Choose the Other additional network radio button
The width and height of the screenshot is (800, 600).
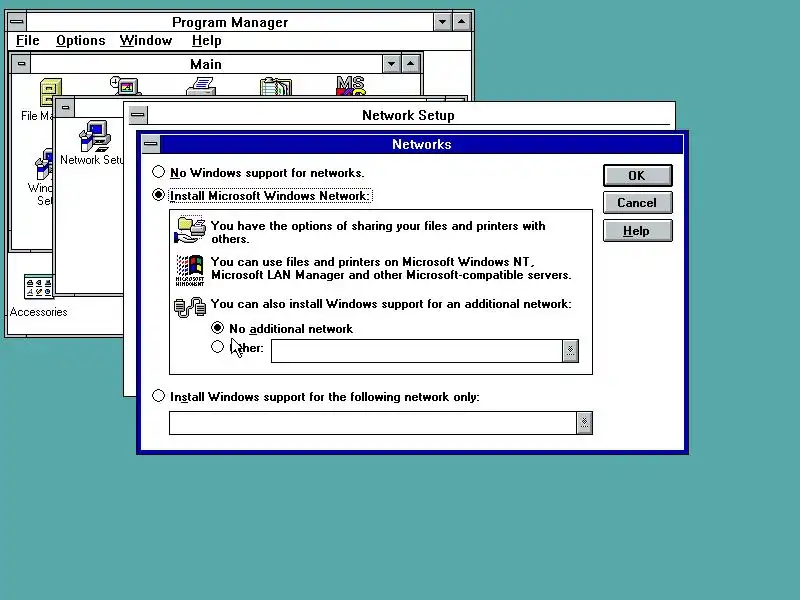[x=217, y=347]
